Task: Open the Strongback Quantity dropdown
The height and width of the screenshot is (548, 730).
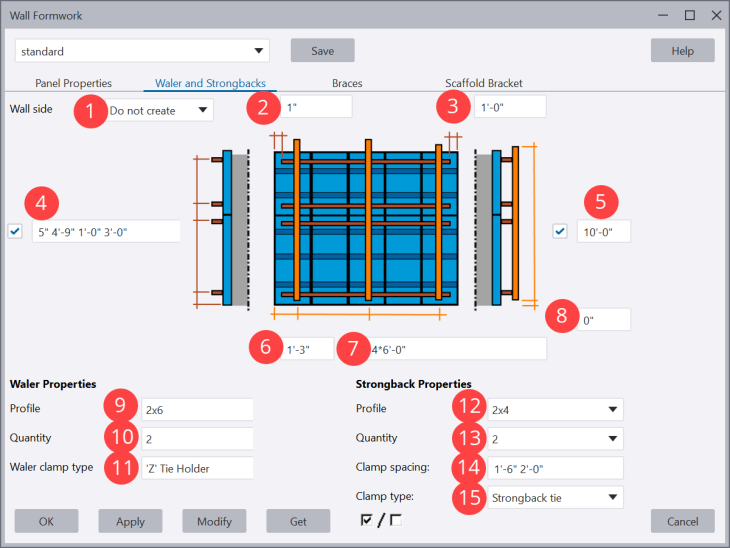Action: point(555,439)
